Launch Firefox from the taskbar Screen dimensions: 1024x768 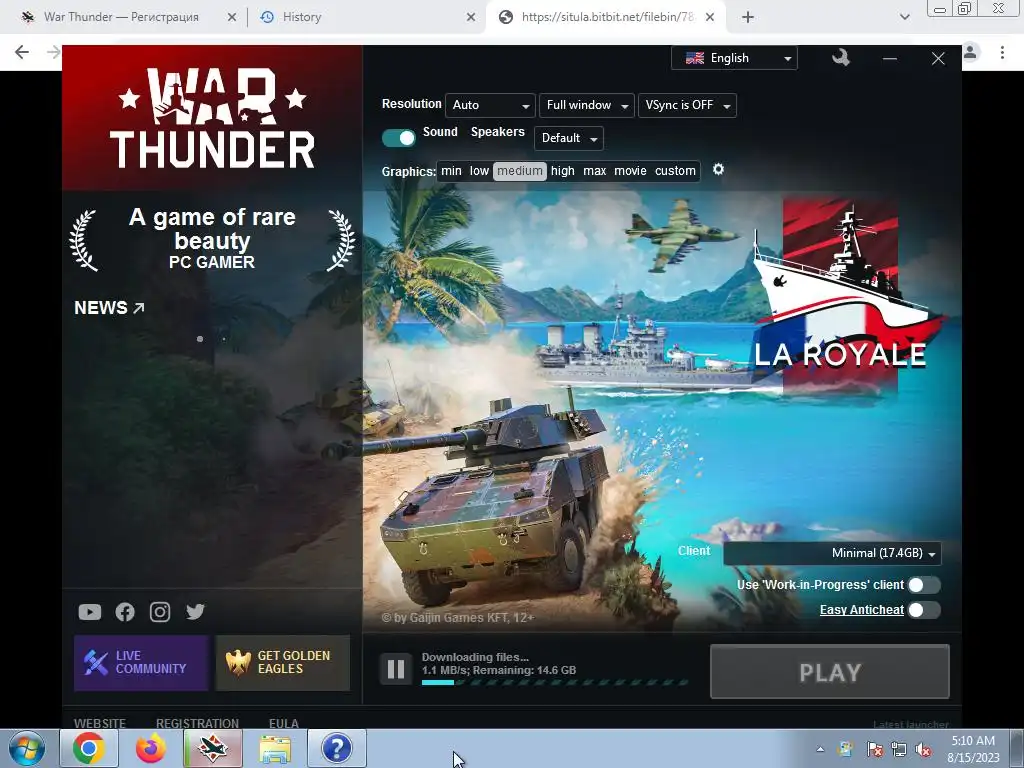click(151, 748)
